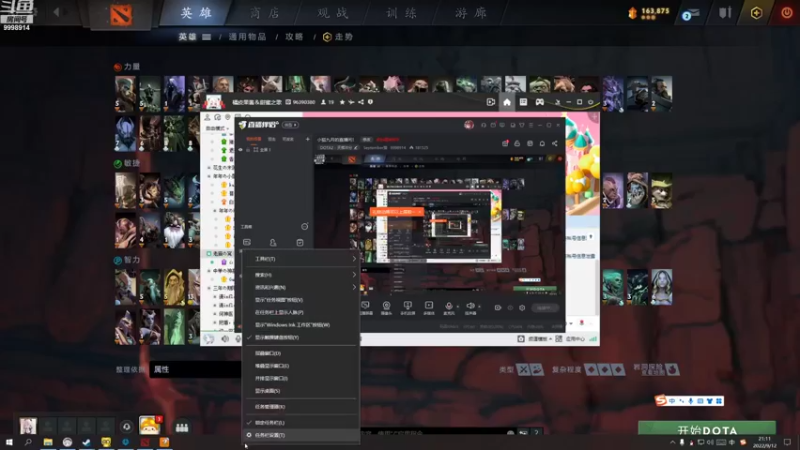This screenshot has height=450, width=800.
Task: Open the friends icon with red badge
Action: coord(149,425)
